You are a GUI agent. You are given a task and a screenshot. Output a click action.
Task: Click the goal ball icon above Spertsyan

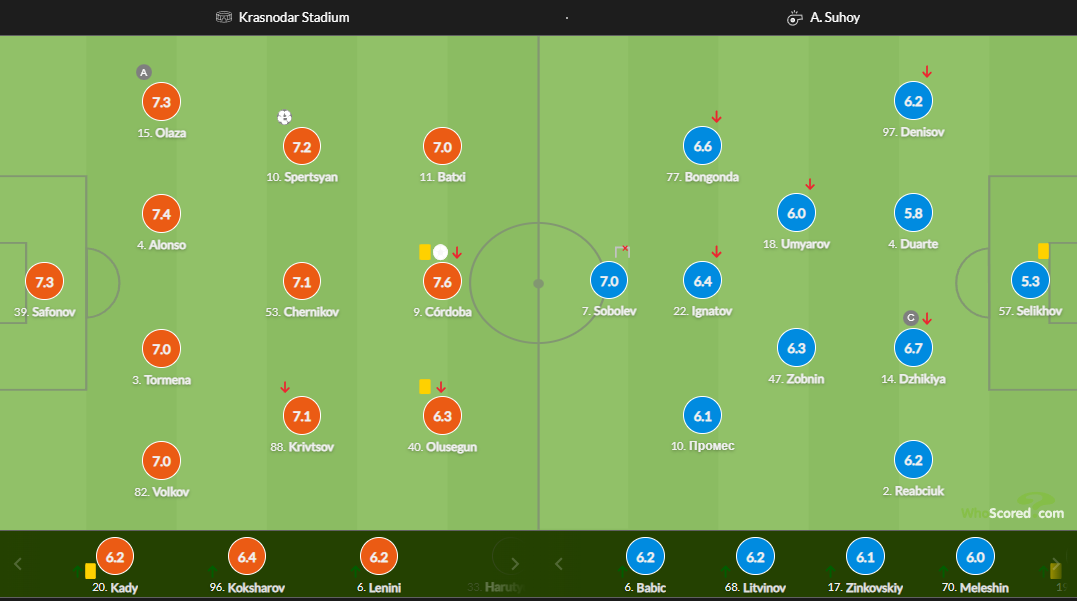(x=284, y=117)
